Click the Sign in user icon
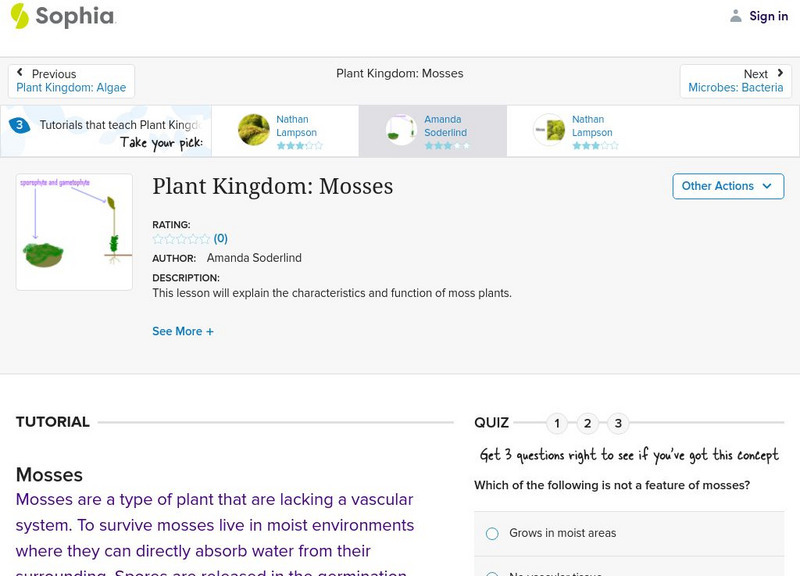Viewport: 800px width, 576px height. tap(736, 16)
